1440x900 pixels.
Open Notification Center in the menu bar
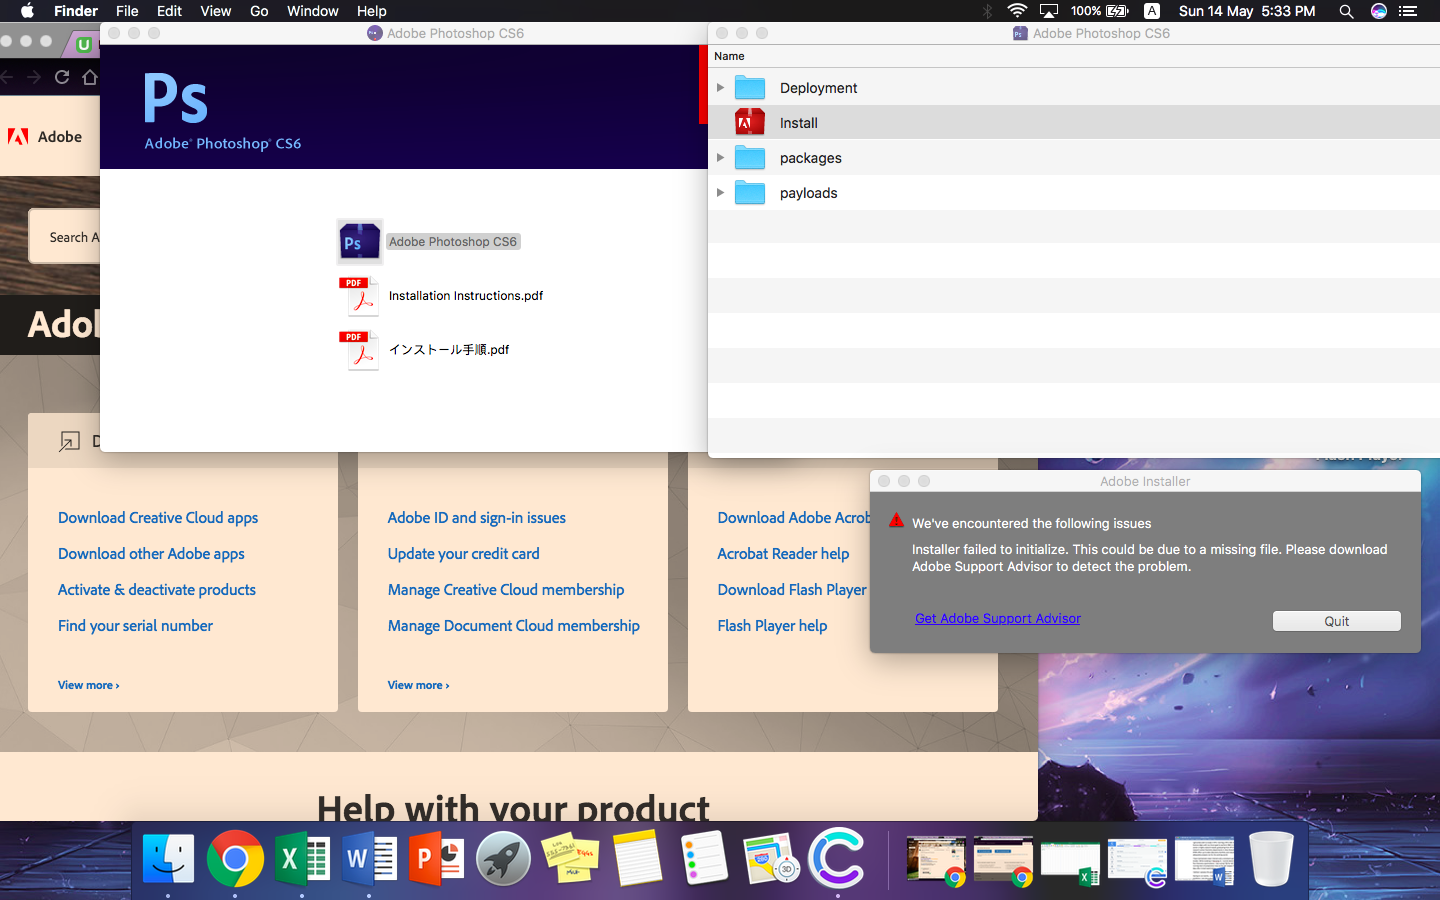[1408, 11]
